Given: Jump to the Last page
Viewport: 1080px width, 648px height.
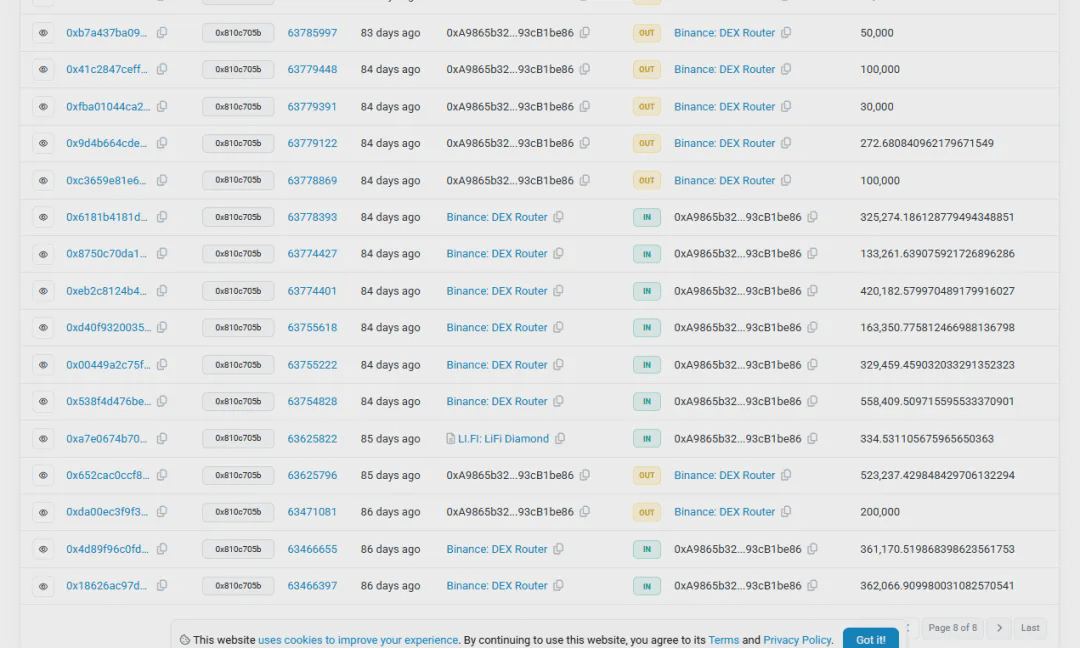Looking at the screenshot, I should 1030,628.
